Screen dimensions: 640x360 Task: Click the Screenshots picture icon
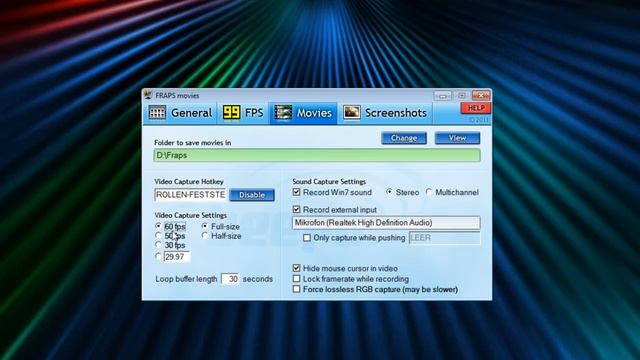[x=351, y=112]
